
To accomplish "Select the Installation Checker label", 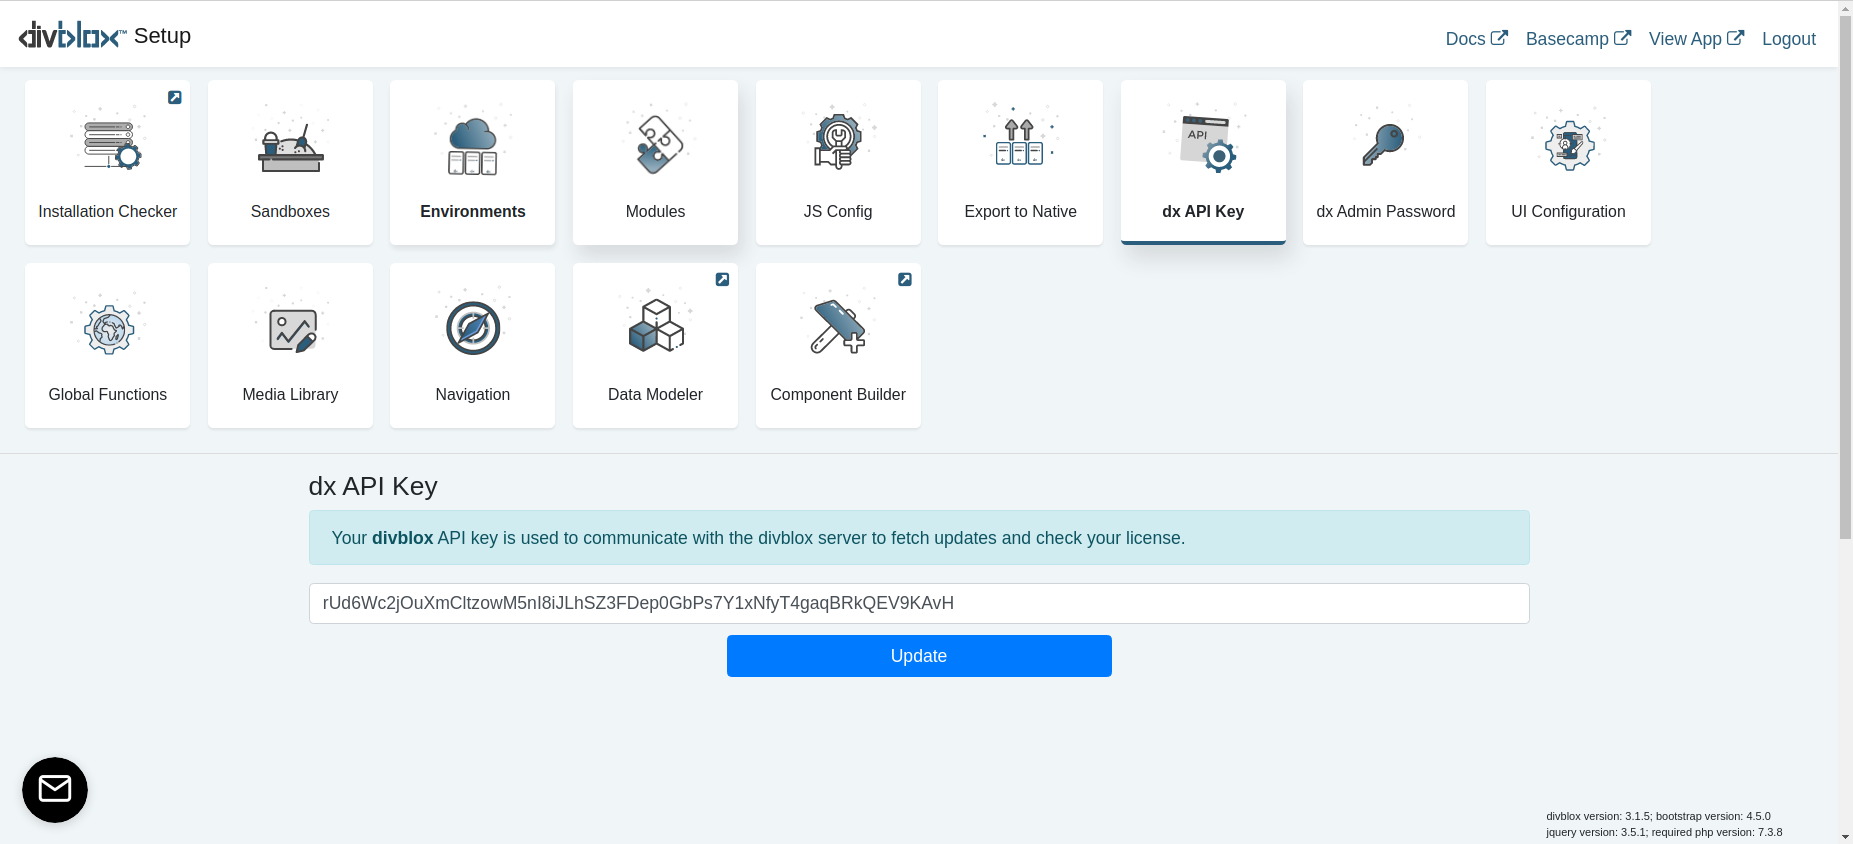I will (x=108, y=212).
